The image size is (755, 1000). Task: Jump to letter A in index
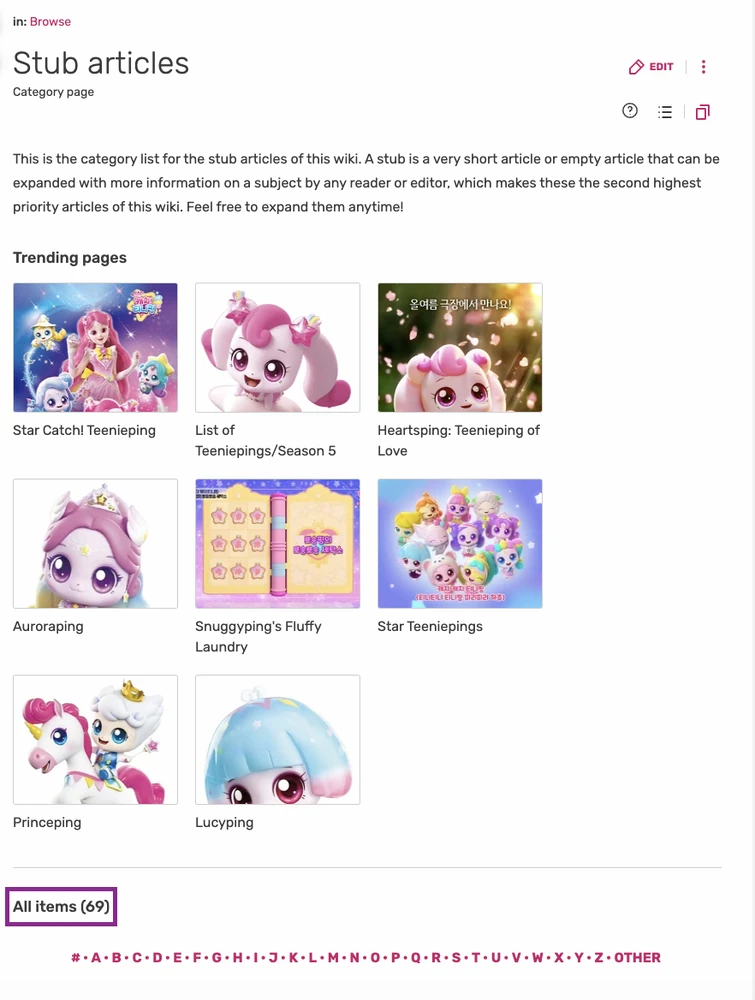[x=96, y=957]
